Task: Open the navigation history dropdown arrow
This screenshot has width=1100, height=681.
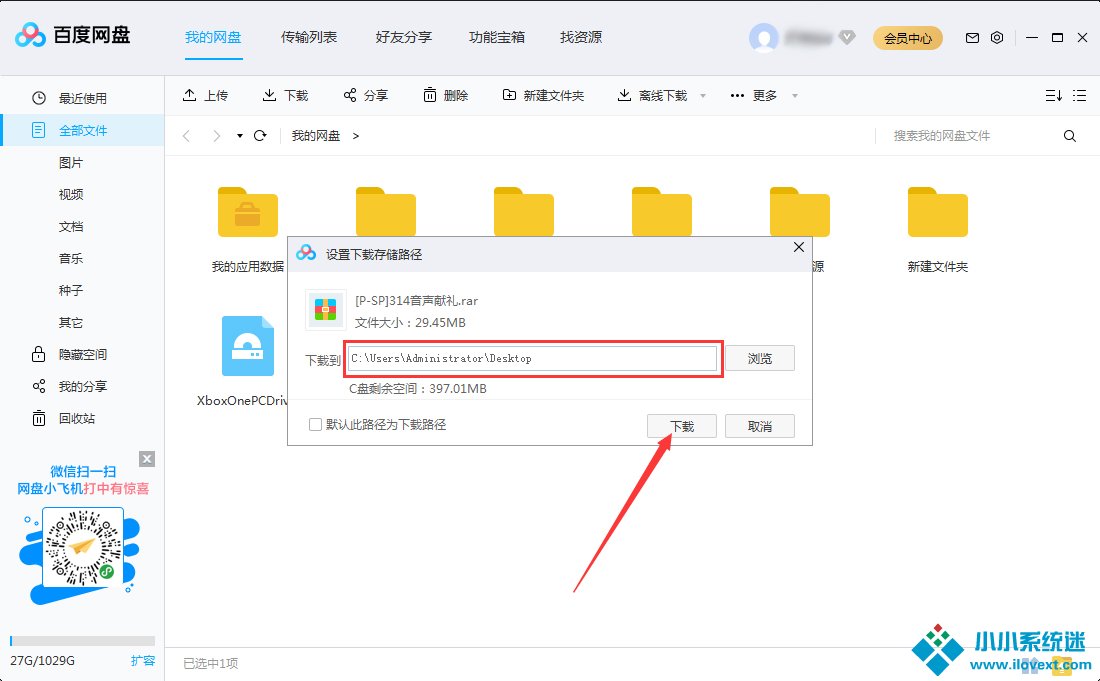Action: coord(240,136)
